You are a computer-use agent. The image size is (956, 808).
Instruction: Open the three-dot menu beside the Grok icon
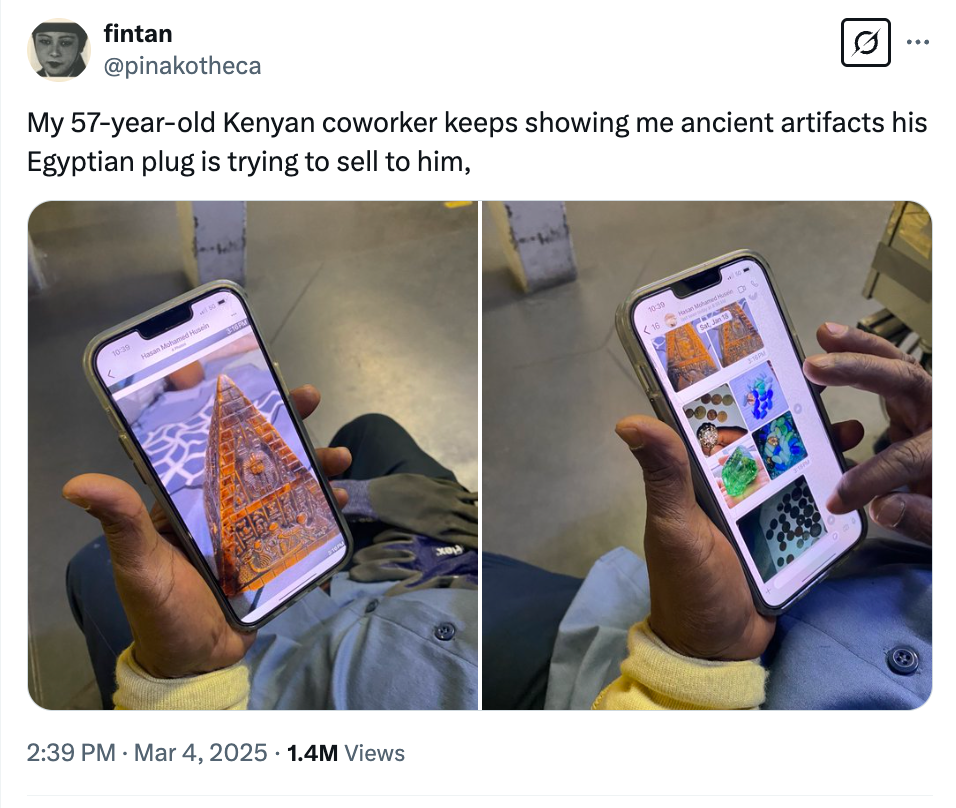coord(919,43)
